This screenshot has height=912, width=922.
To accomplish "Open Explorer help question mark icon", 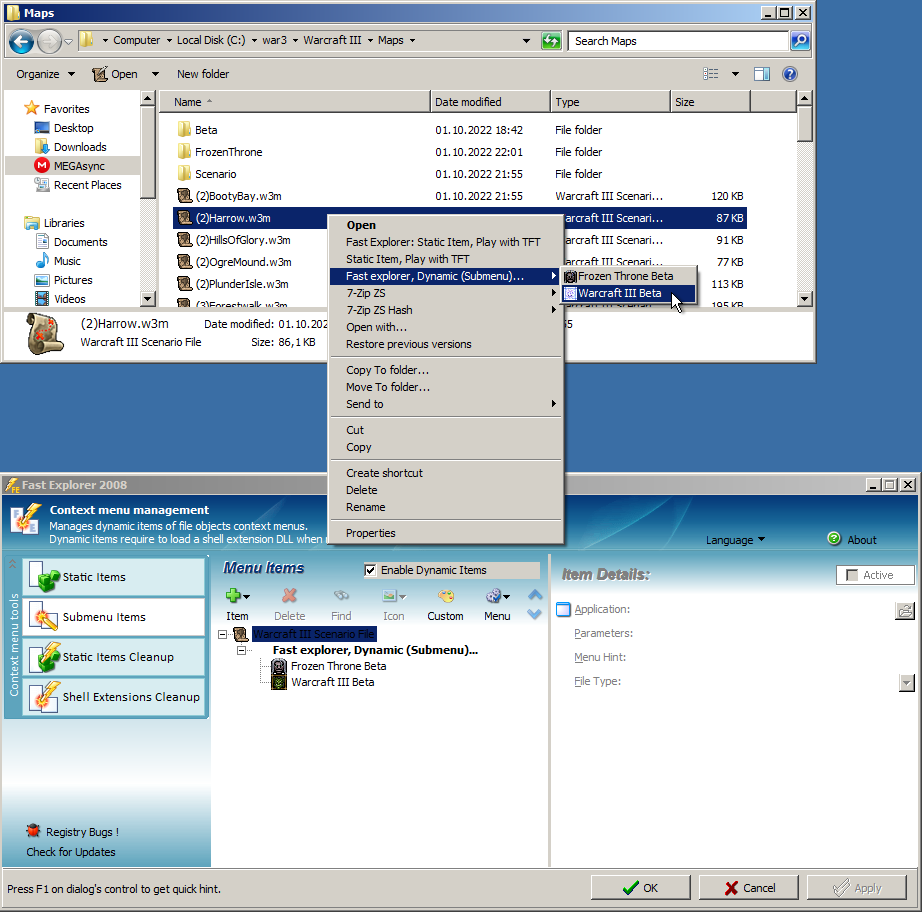I will (x=790, y=74).
